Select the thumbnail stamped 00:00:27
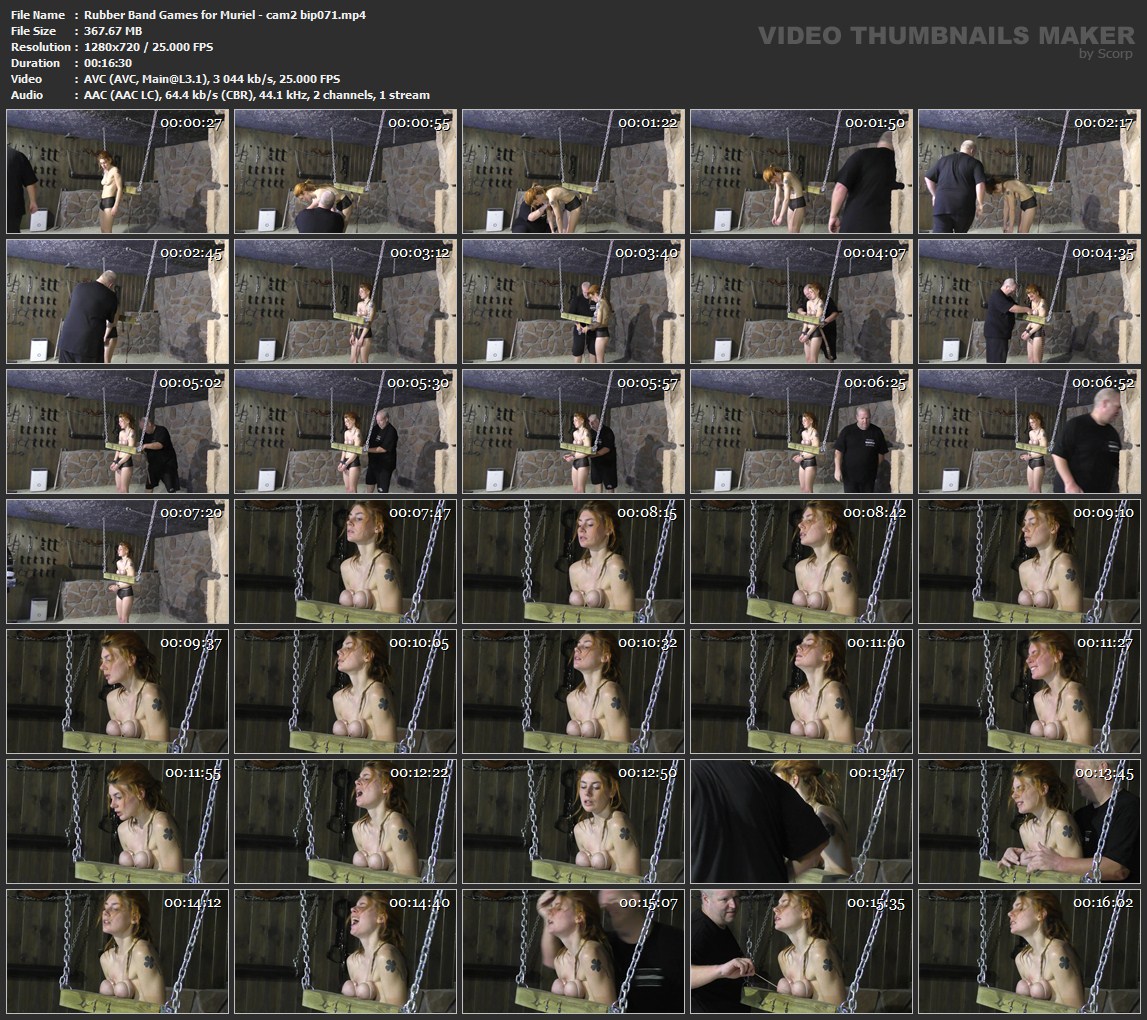This screenshot has height=1020, width=1147. point(118,172)
